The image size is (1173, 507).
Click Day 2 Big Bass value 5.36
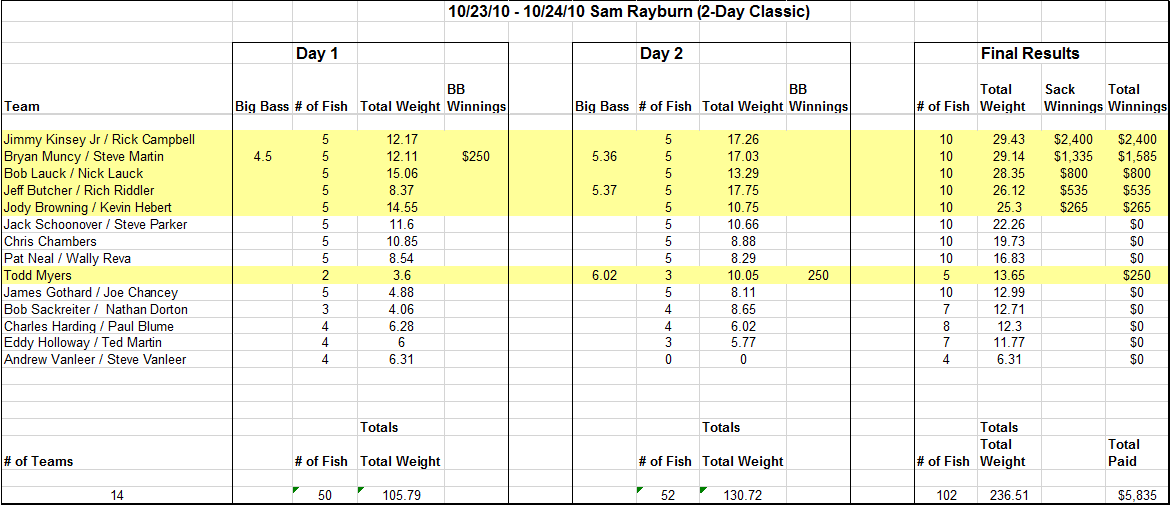pyautogui.click(x=604, y=157)
